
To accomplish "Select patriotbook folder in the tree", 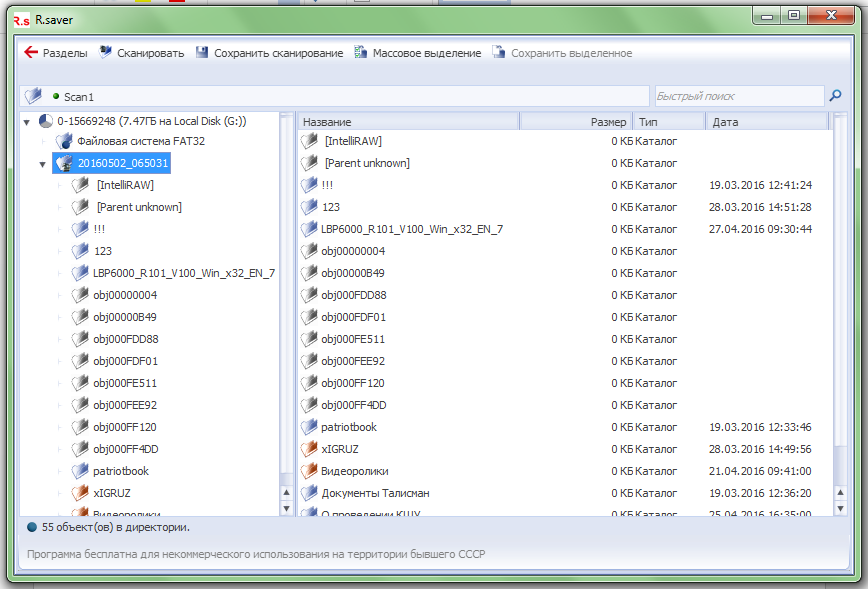I will 121,471.
